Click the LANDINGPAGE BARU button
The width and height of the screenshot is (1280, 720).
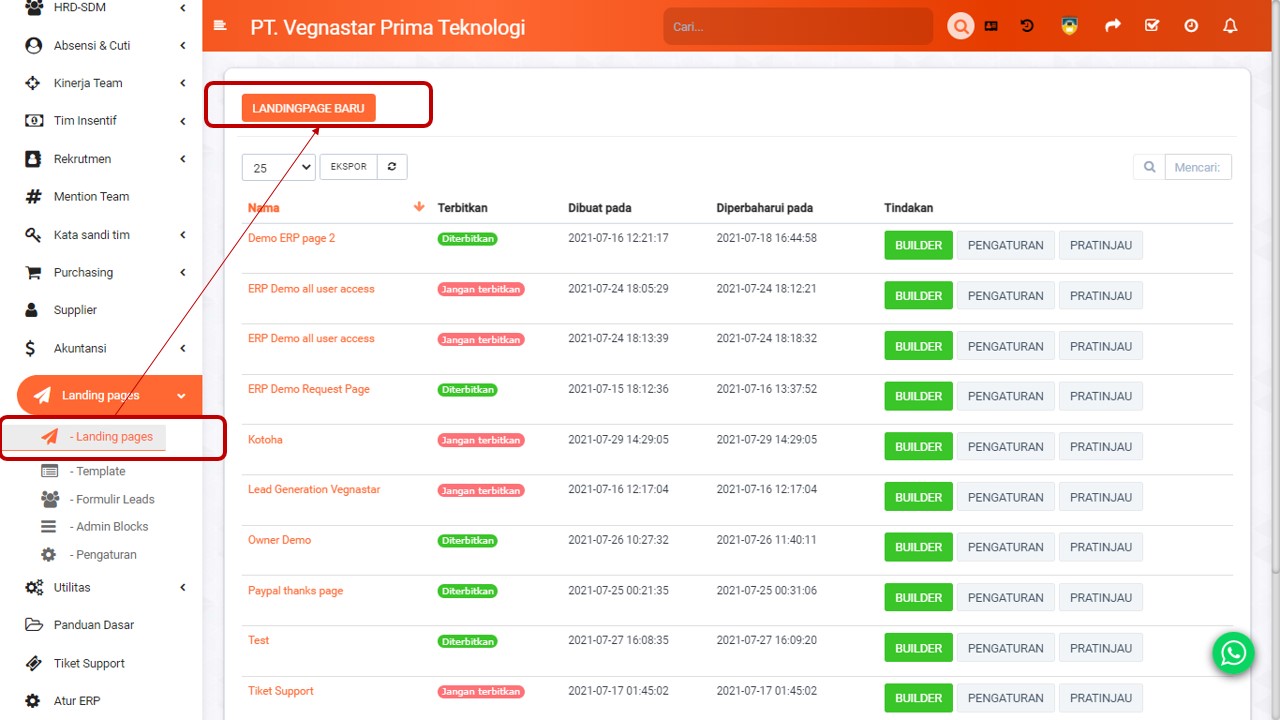pyautogui.click(x=308, y=108)
